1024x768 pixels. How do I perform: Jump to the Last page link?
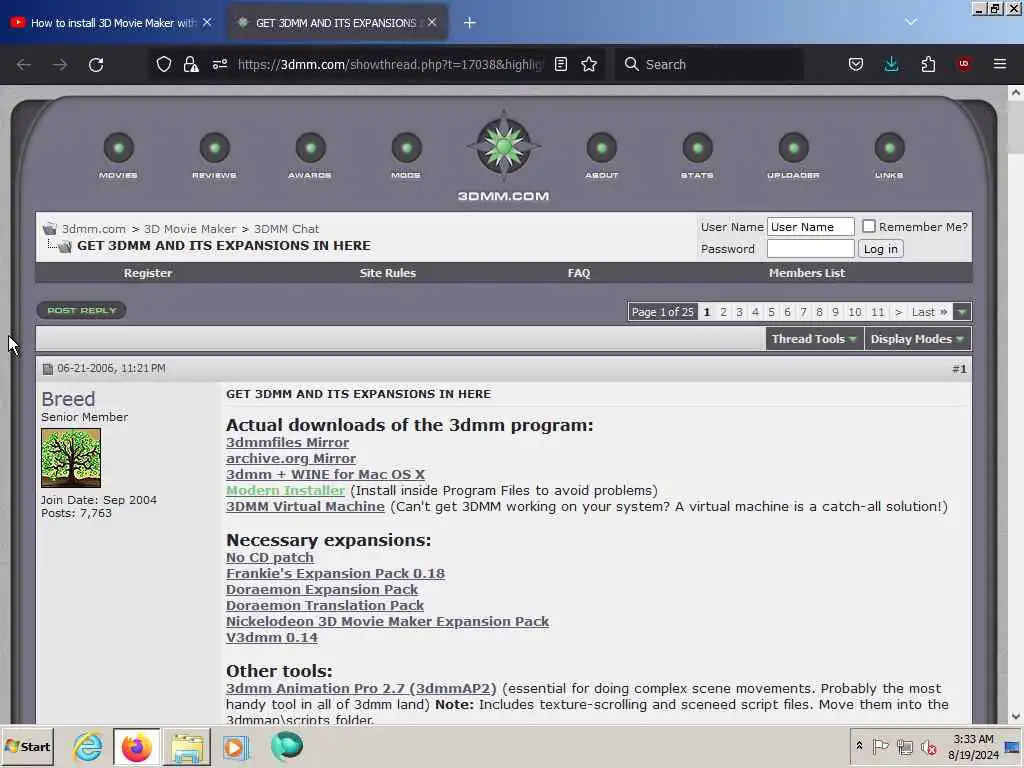coord(929,312)
